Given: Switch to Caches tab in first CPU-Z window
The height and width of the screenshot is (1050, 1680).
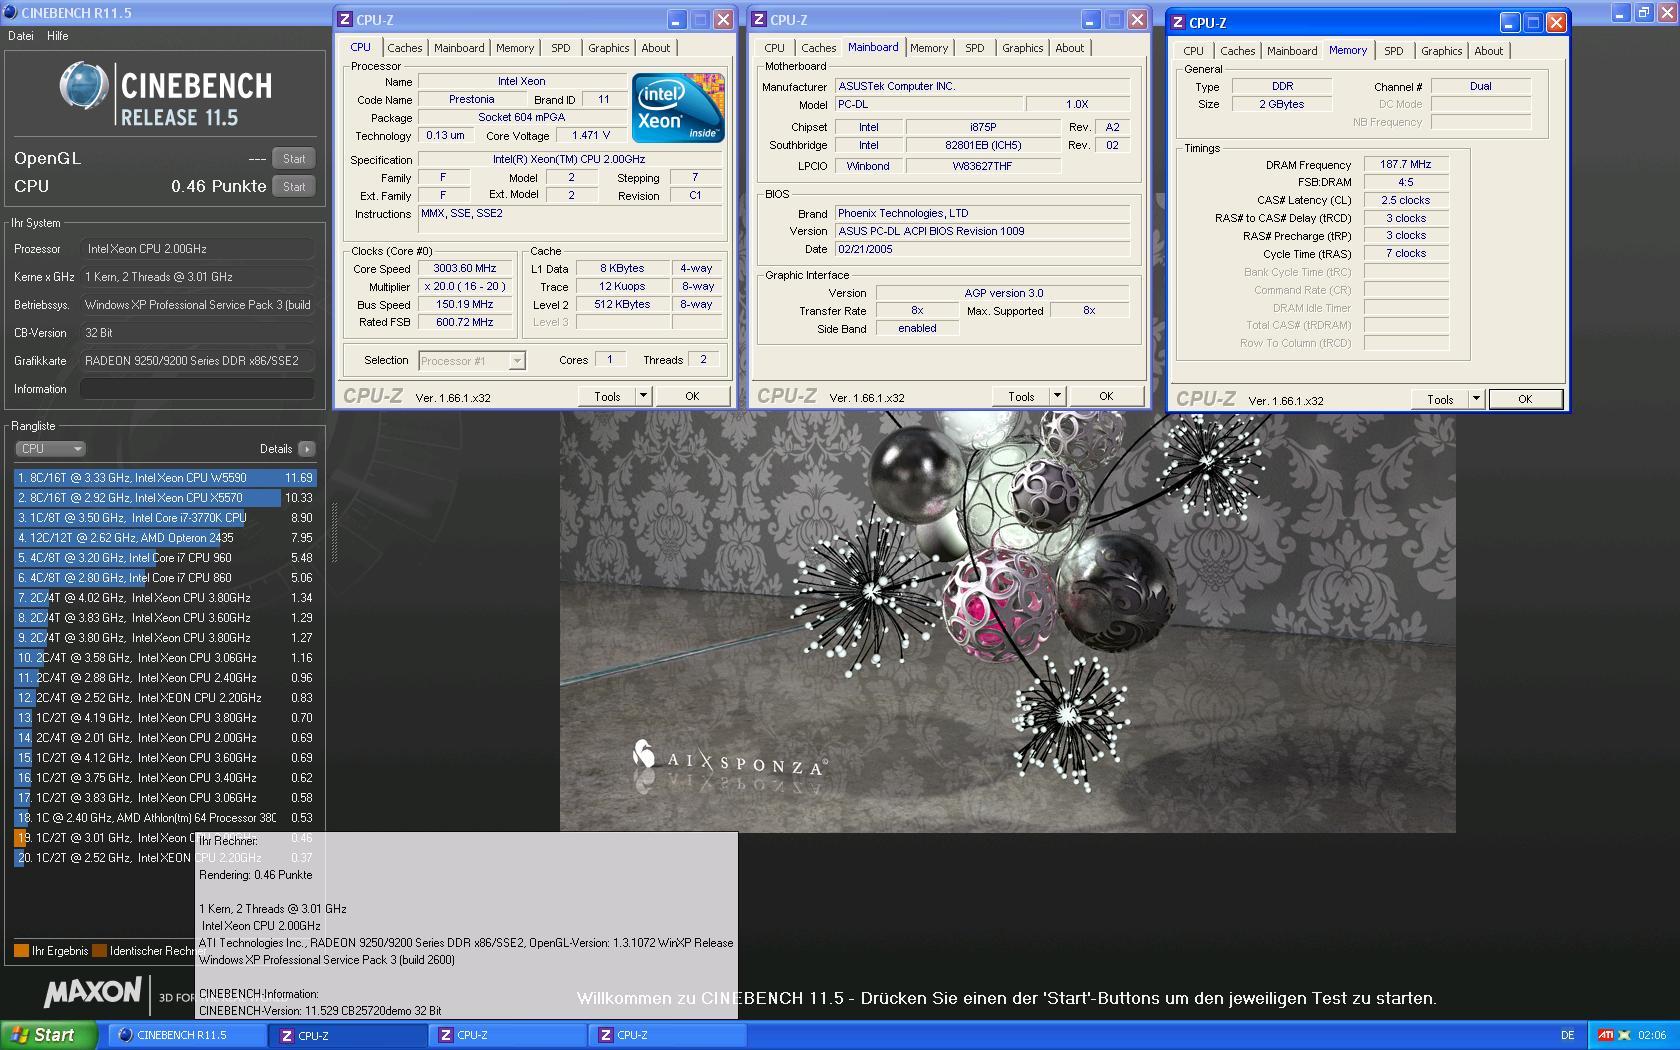Looking at the screenshot, I should [404, 48].
